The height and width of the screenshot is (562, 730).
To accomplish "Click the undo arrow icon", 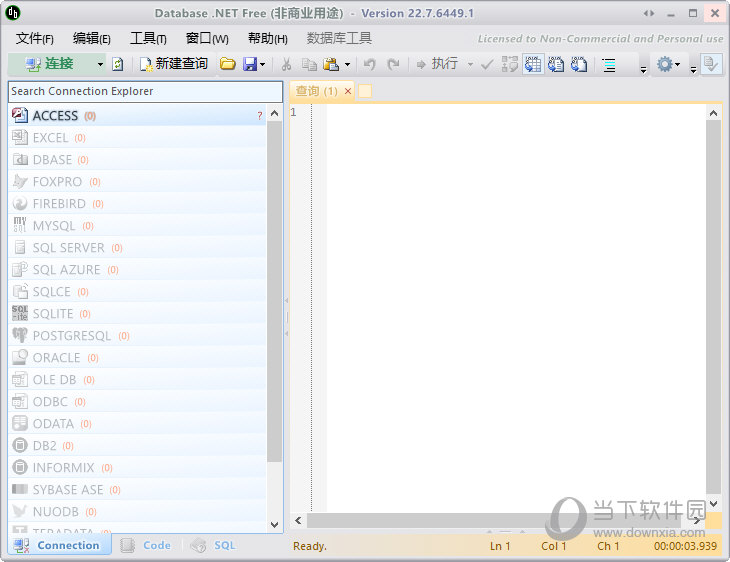I will (370, 64).
